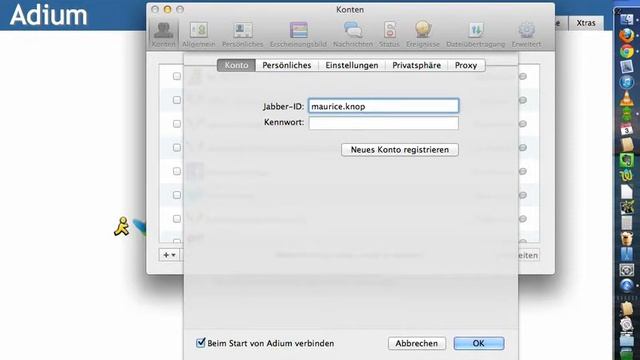The height and width of the screenshot is (360, 640).
Task: Toggle the first account row checkbox
Action: [x=177, y=76]
